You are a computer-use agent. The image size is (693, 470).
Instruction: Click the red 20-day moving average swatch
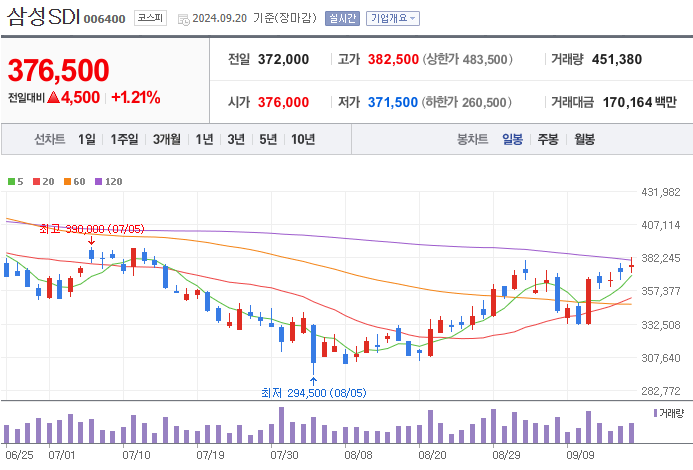tap(37, 182)
